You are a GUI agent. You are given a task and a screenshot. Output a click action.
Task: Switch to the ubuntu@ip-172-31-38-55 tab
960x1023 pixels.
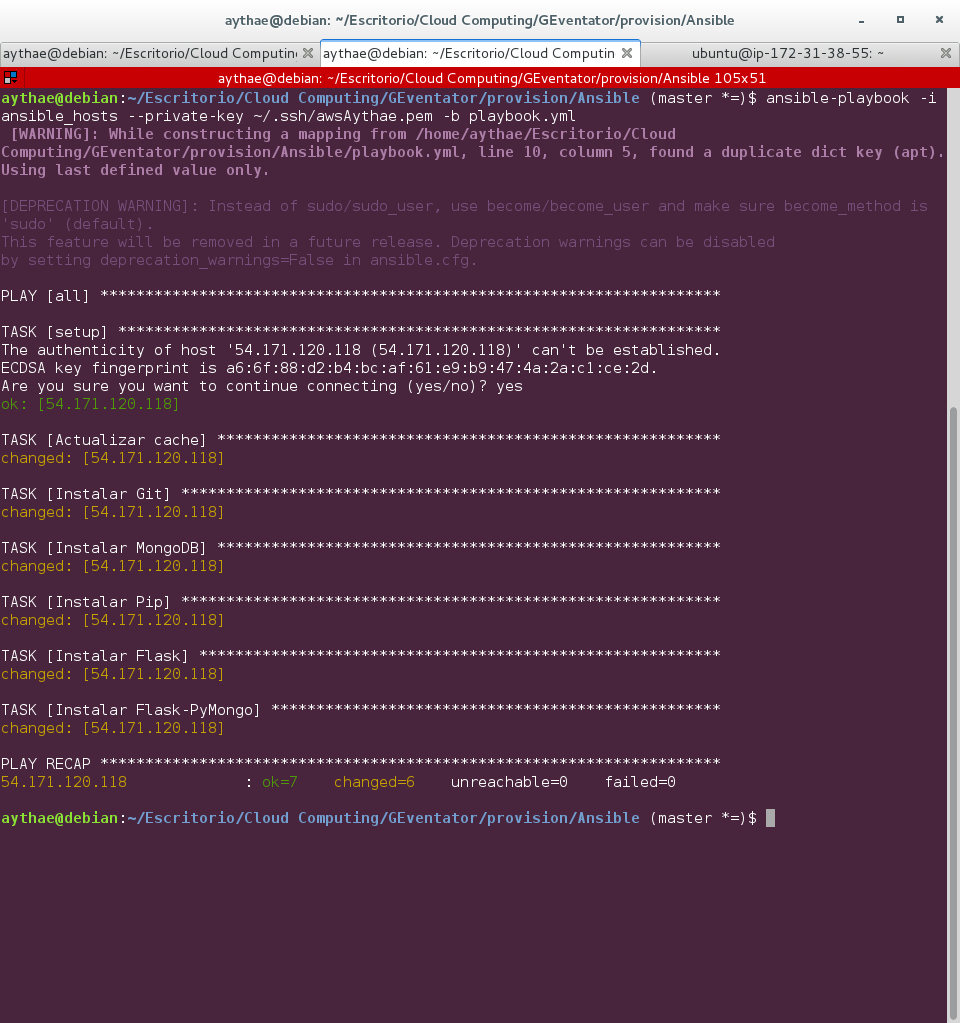pyautogui.click(x=788, y=53)
